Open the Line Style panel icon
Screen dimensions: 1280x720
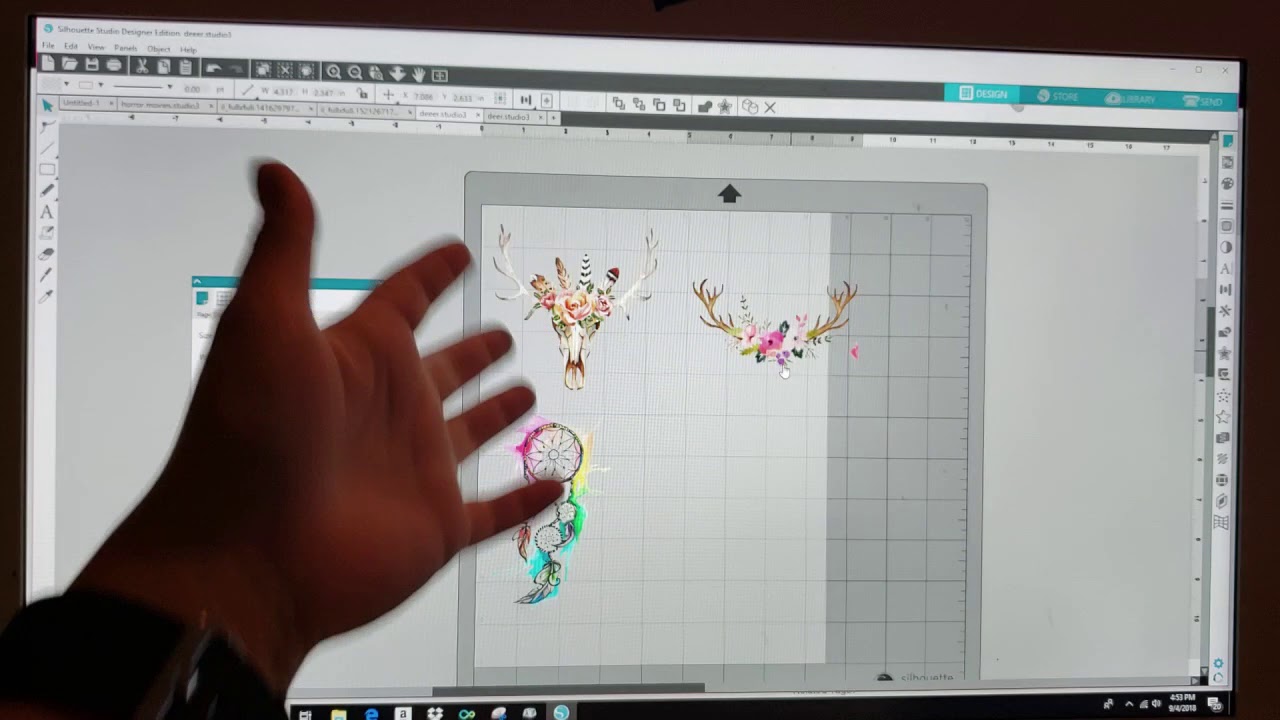click(x=1227, y=205)
